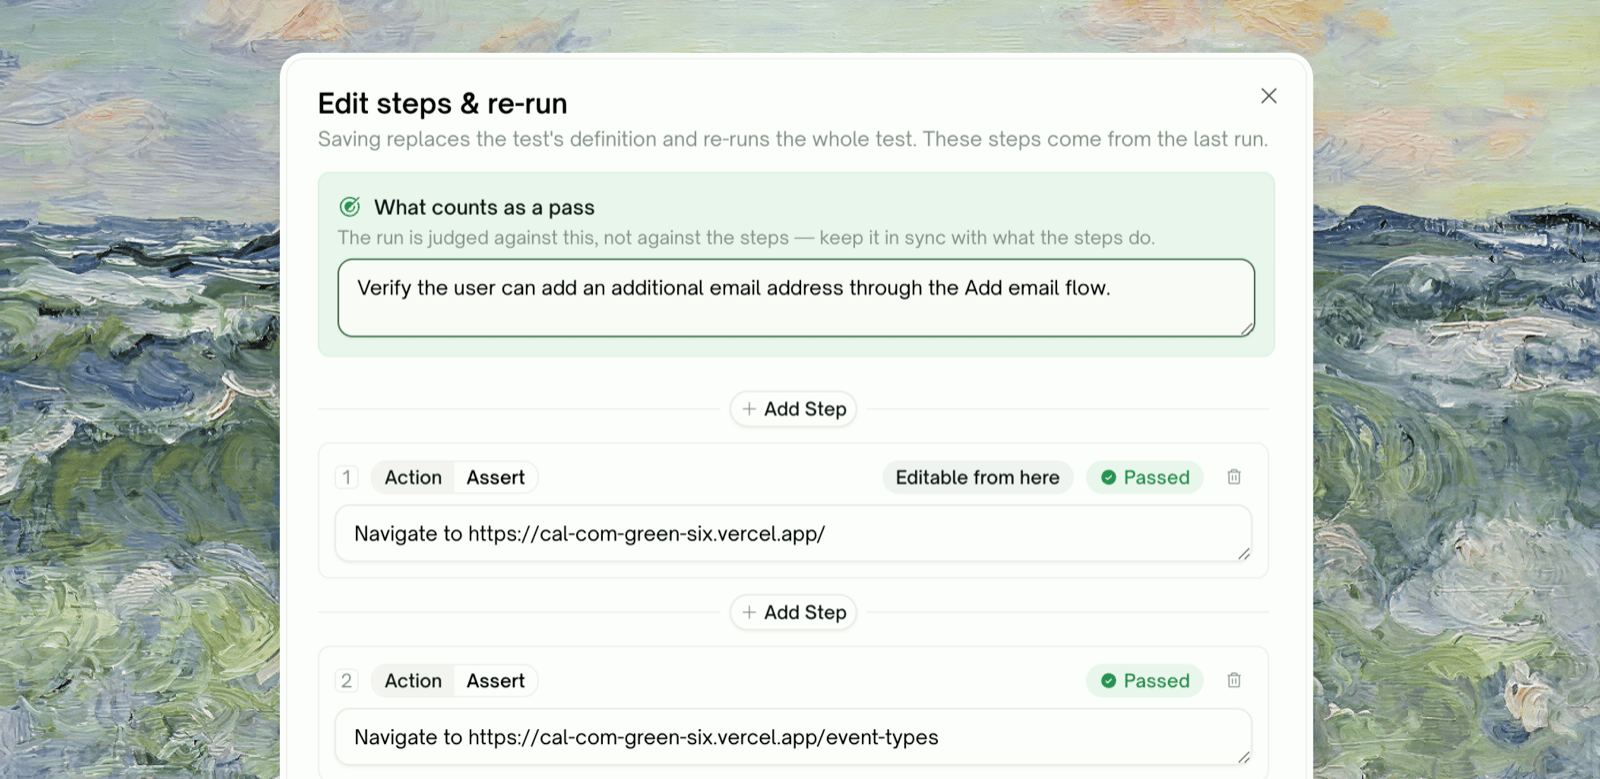Select the Action tab on step 1
The image size is (1600, 779).
(x=413, y=477)
